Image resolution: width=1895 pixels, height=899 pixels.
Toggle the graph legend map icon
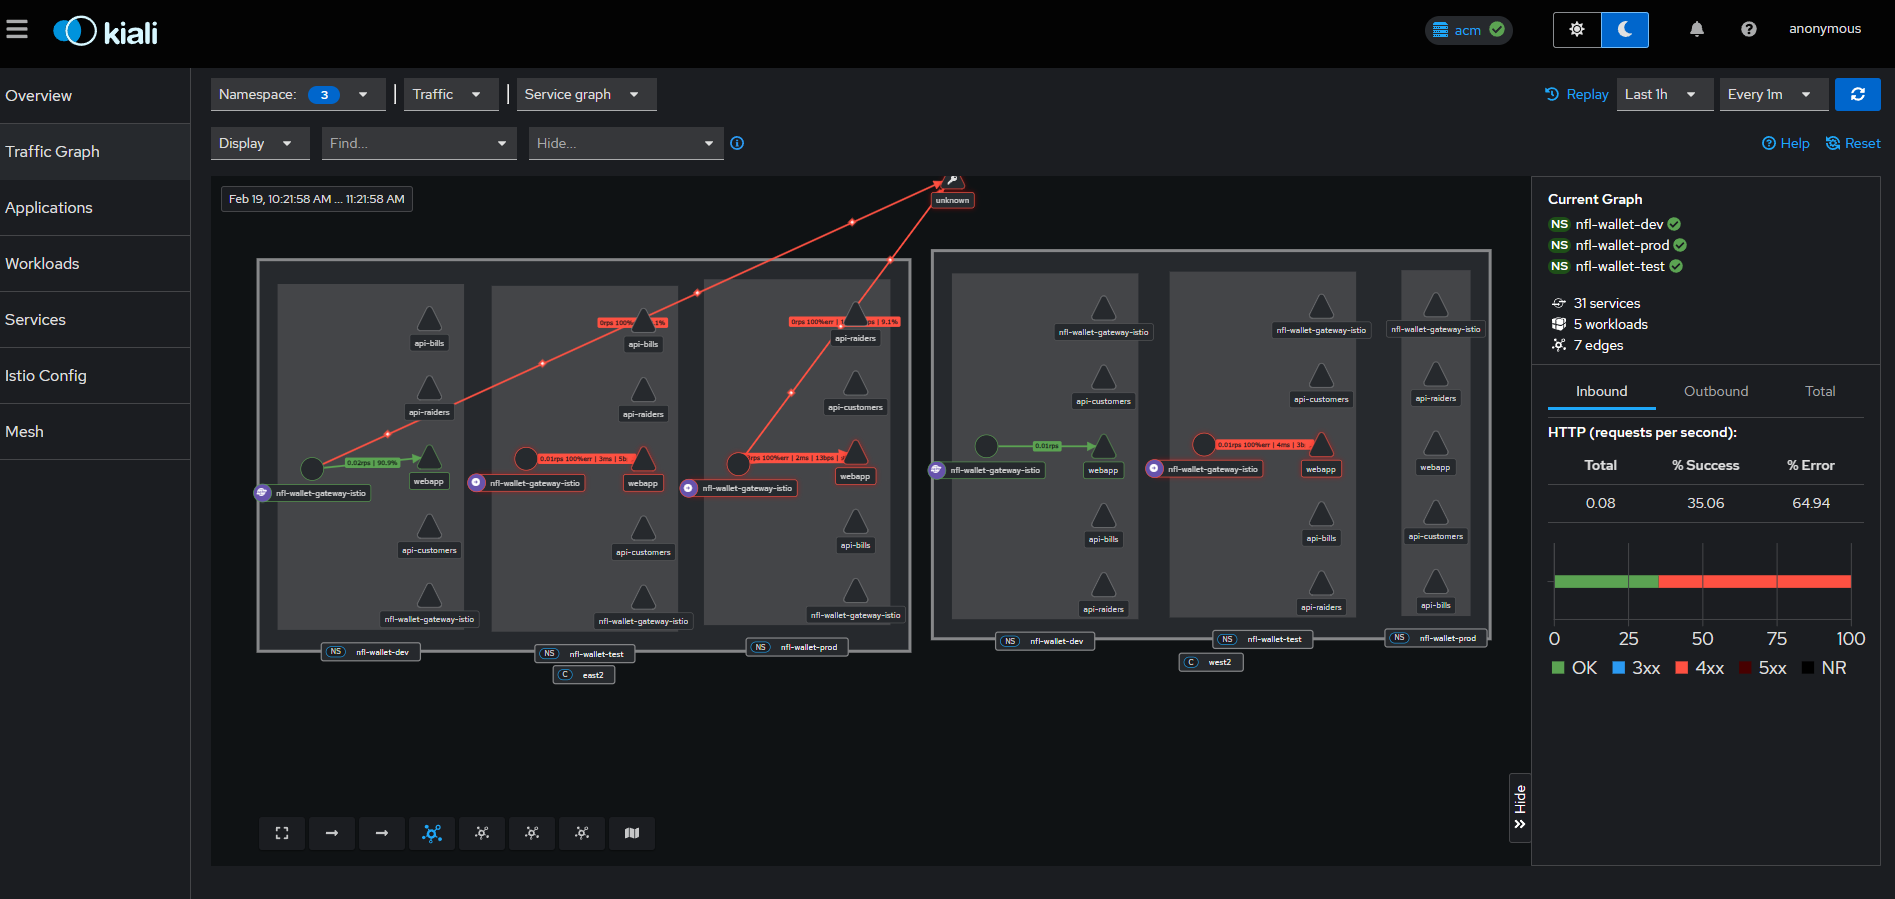coord(632,833)
